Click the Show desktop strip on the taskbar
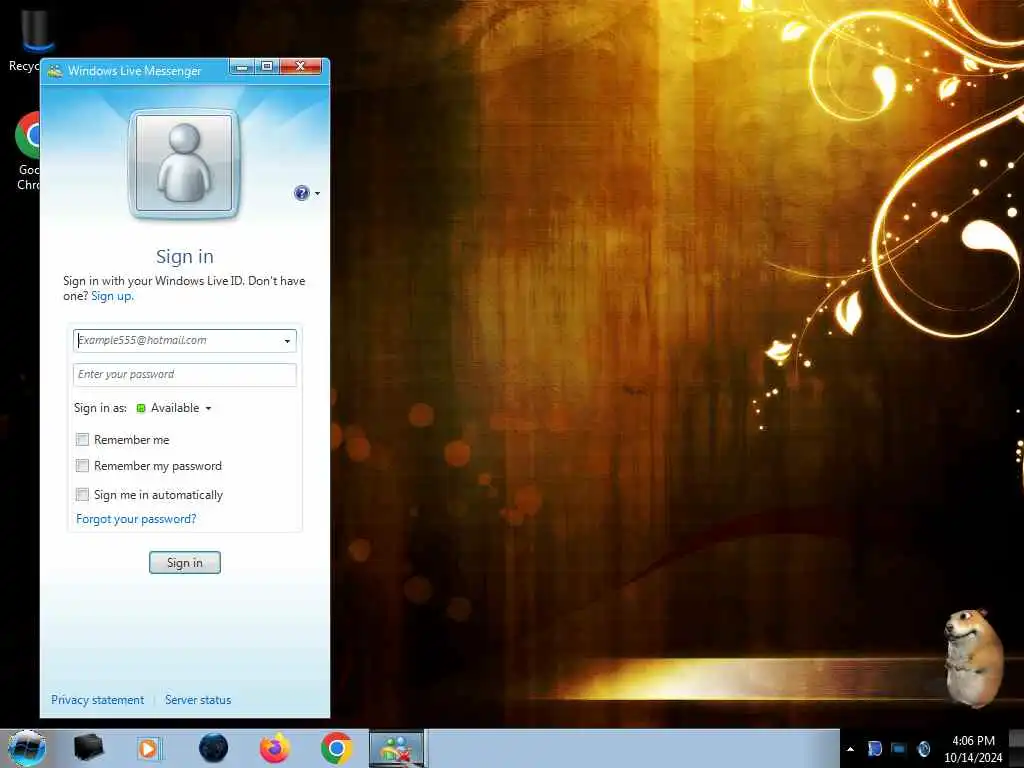1024x768 pixels. pos(1016,748)
